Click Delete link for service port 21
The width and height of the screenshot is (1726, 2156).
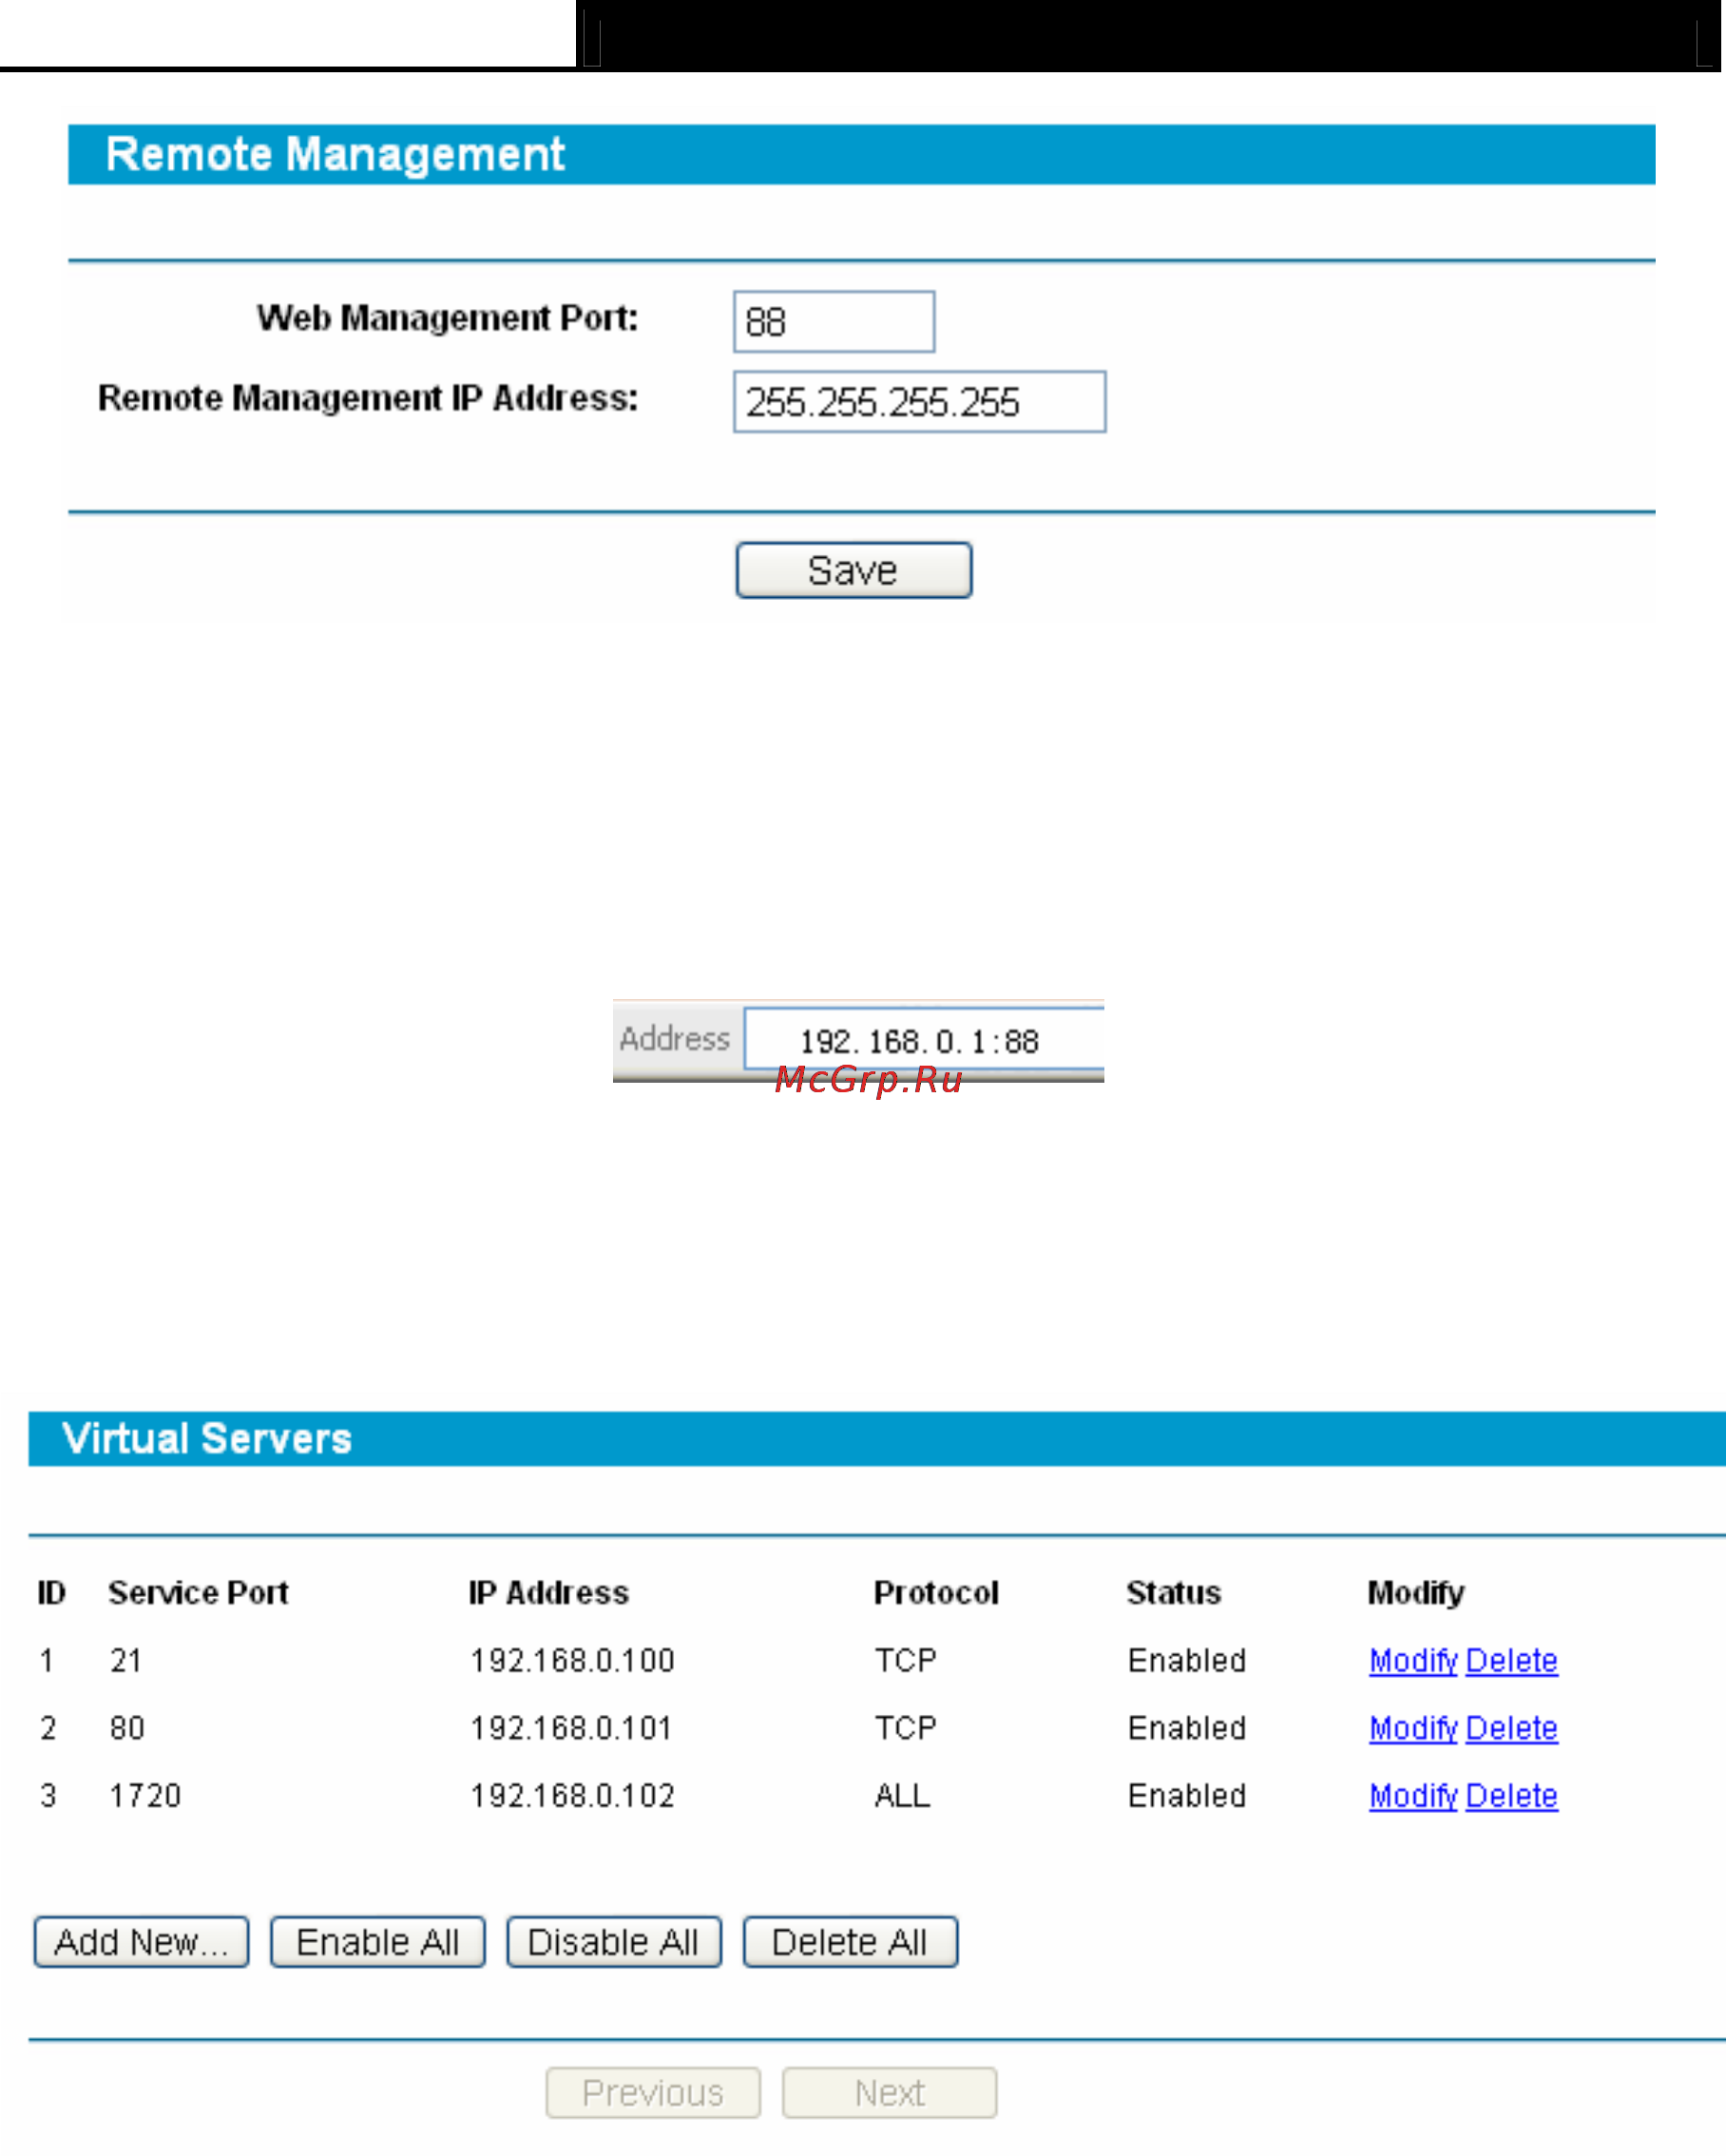pyautogui.click(x=1511, y=1660)
